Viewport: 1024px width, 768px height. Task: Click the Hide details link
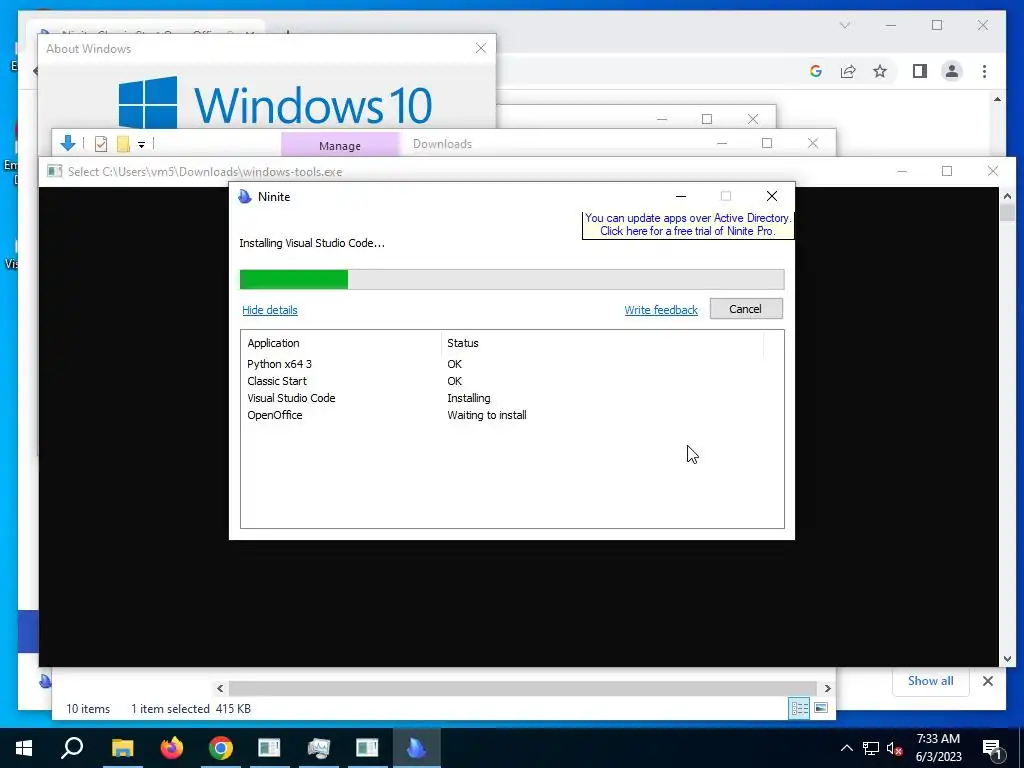270,310
